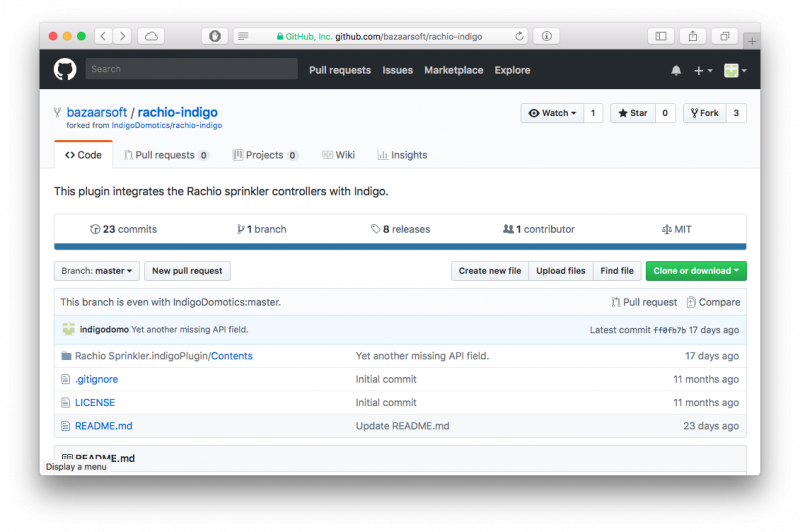Viewport: 800px width, 532px height.
Task: Click Compare link
Action: tap(713, 302)
